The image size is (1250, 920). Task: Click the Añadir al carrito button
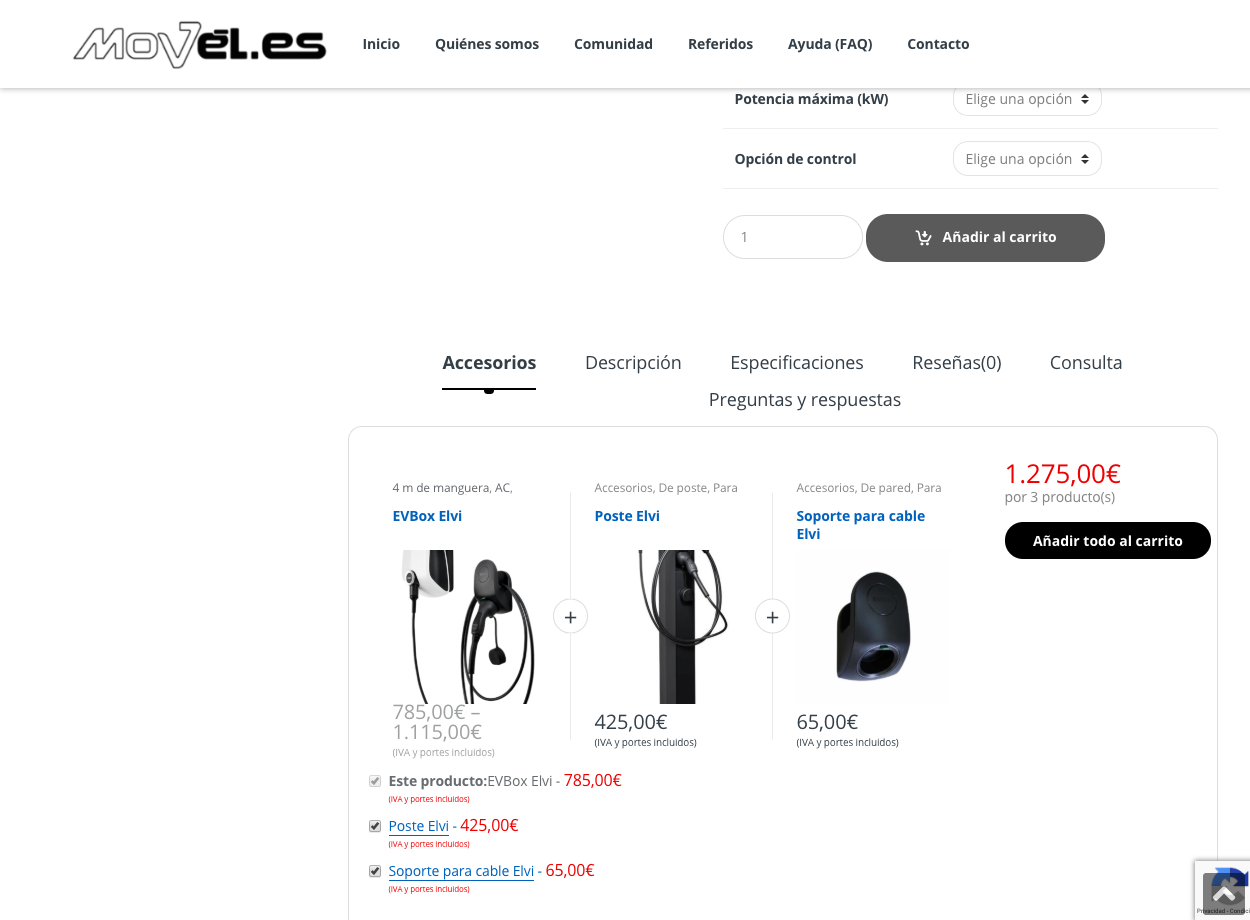tap(985, 238)
